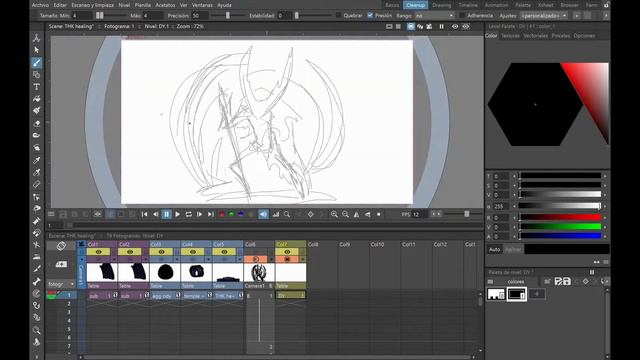
Task: Open Col5 lock dropdown arrow
Action: pyautogui.click(x=240, y=259)
